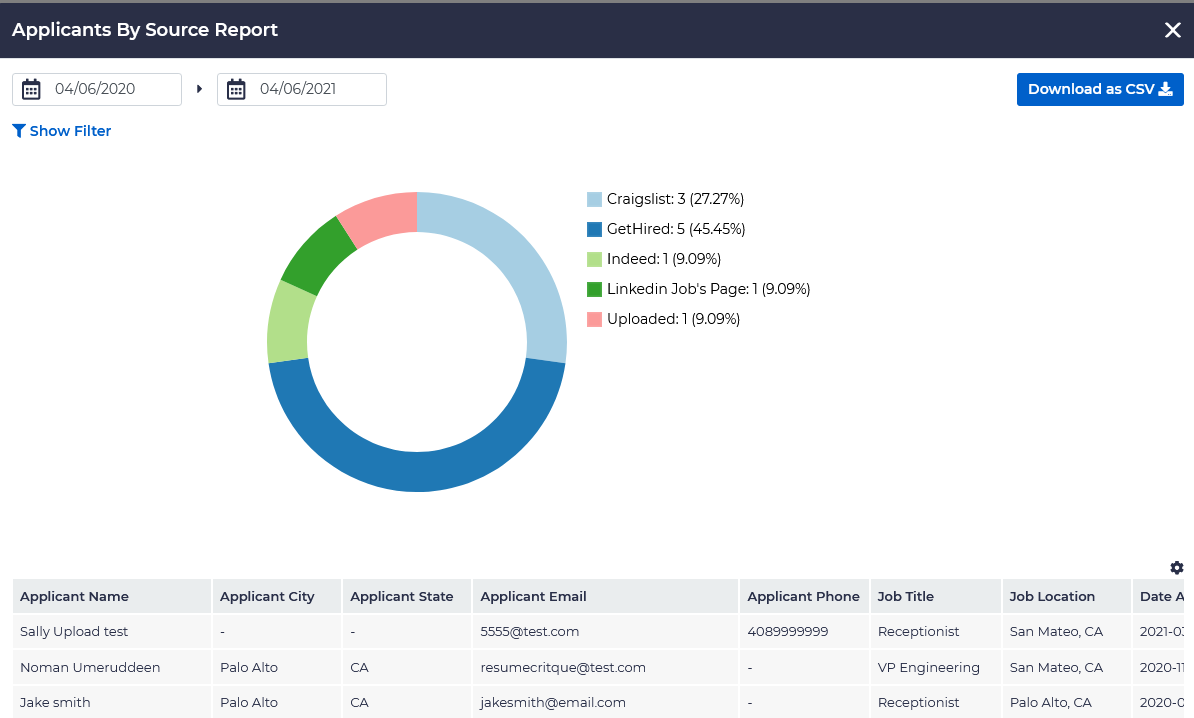This screenshot has height=718, width=1194.
Task: Expand the Show Filter panel
Action: [70, 131]
